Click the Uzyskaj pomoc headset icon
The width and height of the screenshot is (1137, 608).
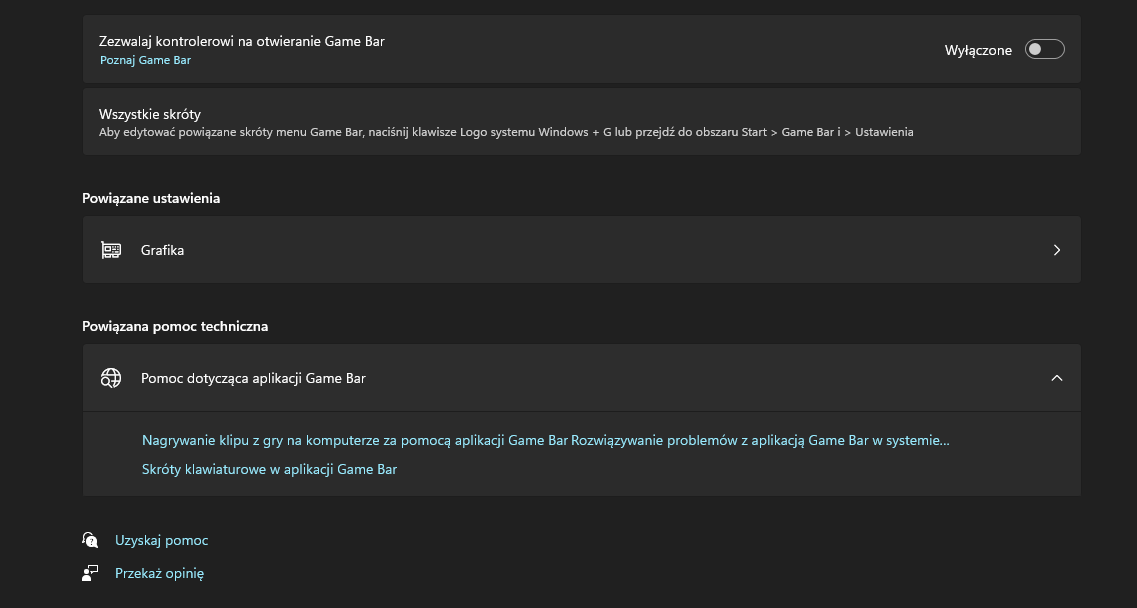point(91,540)
